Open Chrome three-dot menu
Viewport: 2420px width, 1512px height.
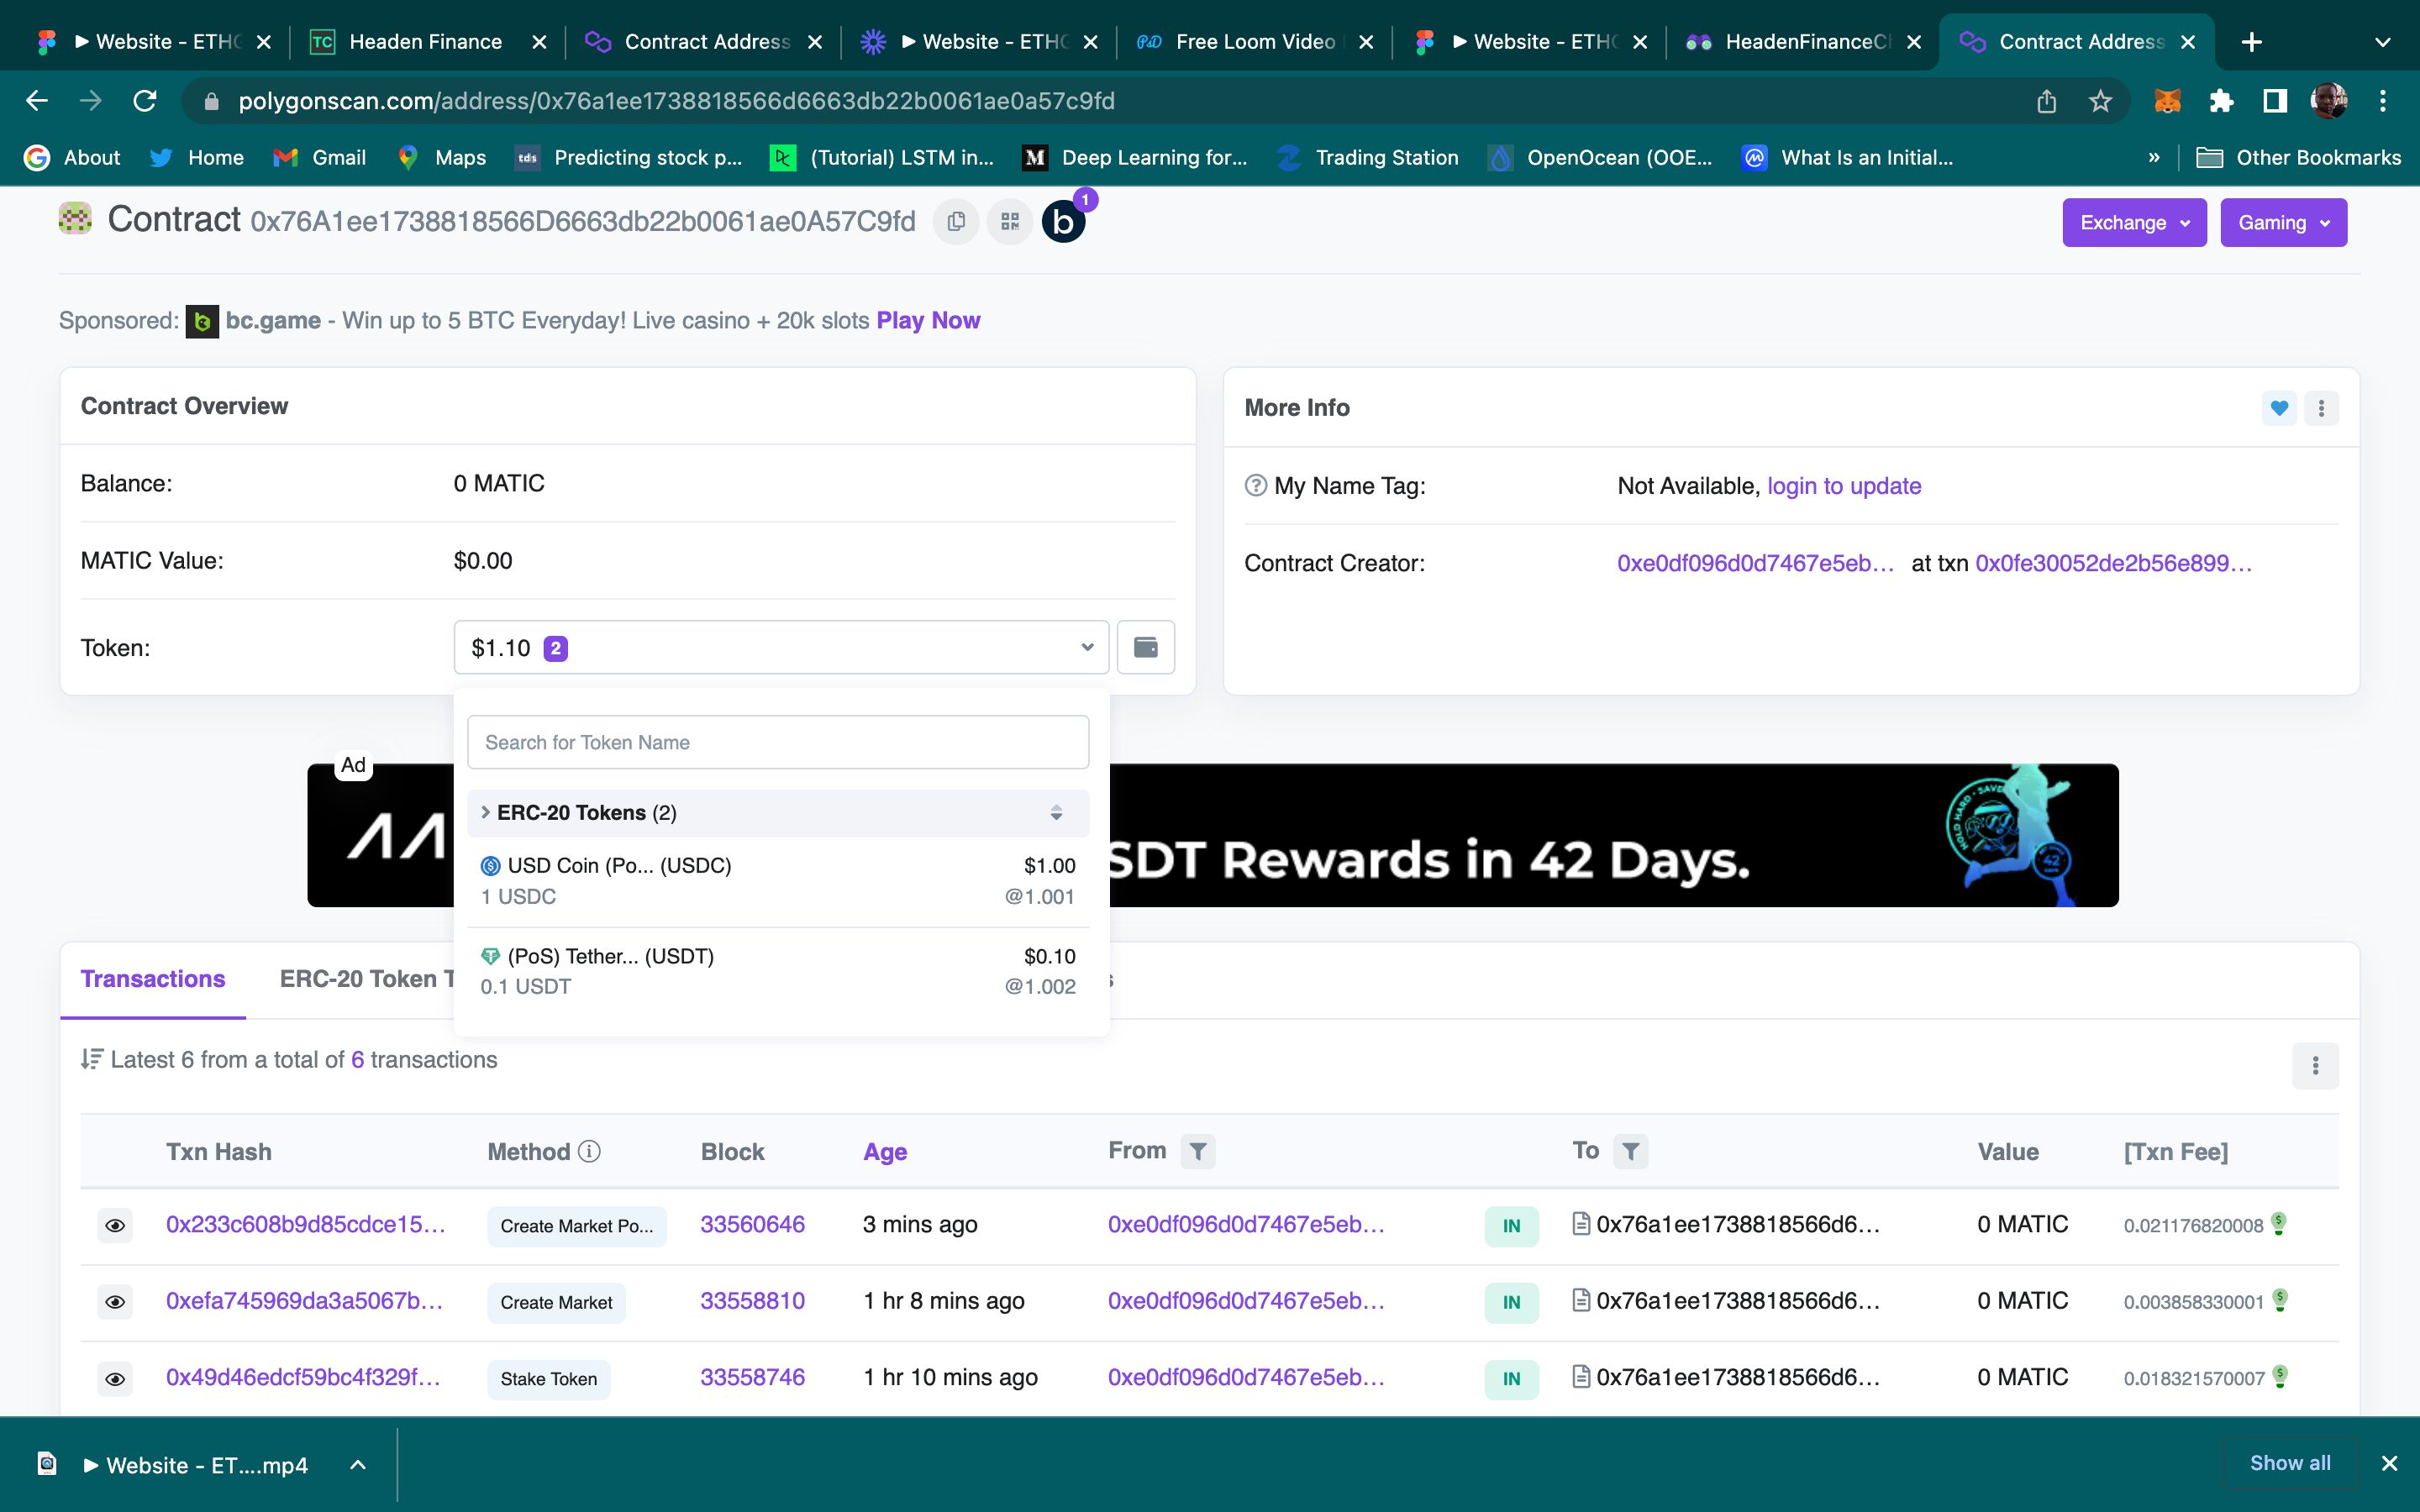coord(2383,101)
